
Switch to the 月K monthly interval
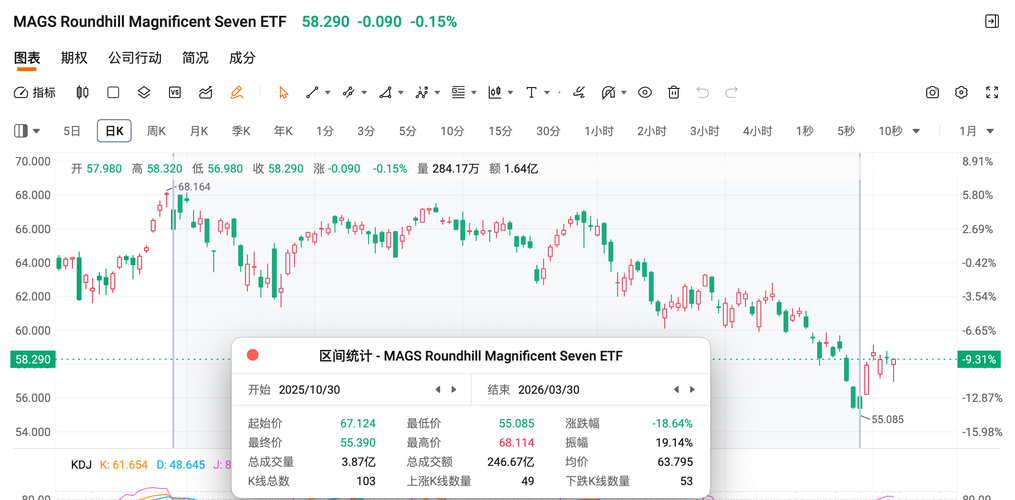pos(198,131)
